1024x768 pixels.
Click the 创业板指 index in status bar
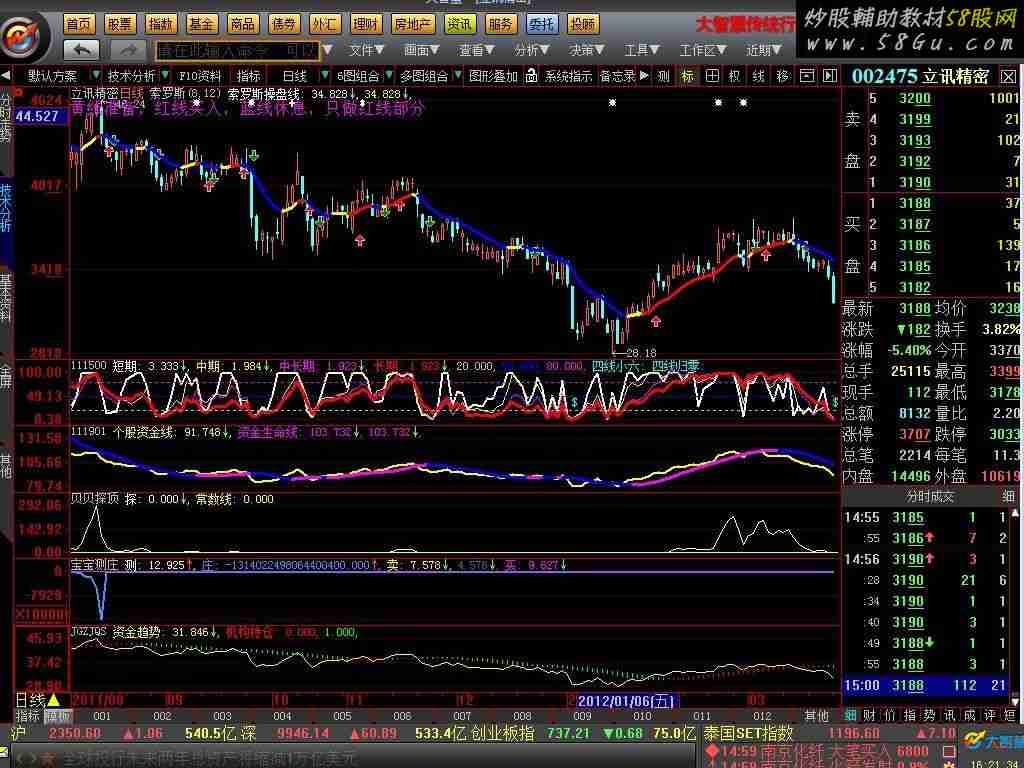502,733
